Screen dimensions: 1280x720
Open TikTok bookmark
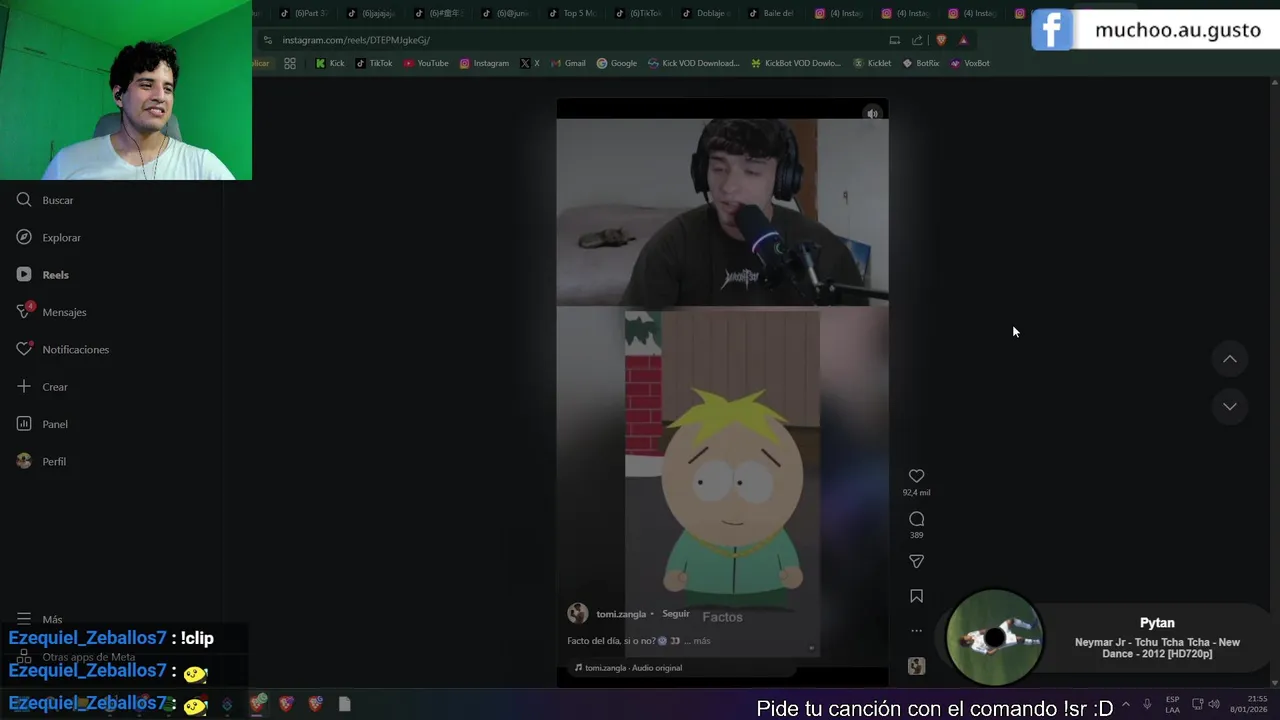374,63
